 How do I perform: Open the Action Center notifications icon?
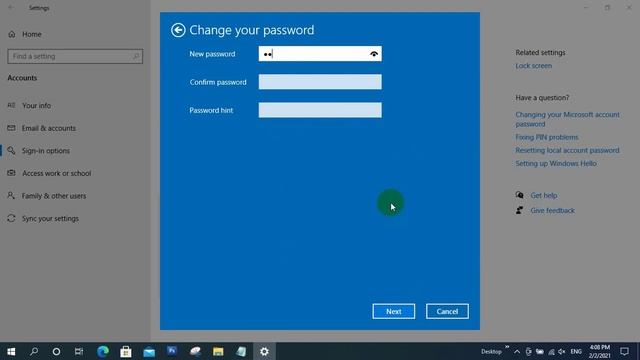coord(624,351)
